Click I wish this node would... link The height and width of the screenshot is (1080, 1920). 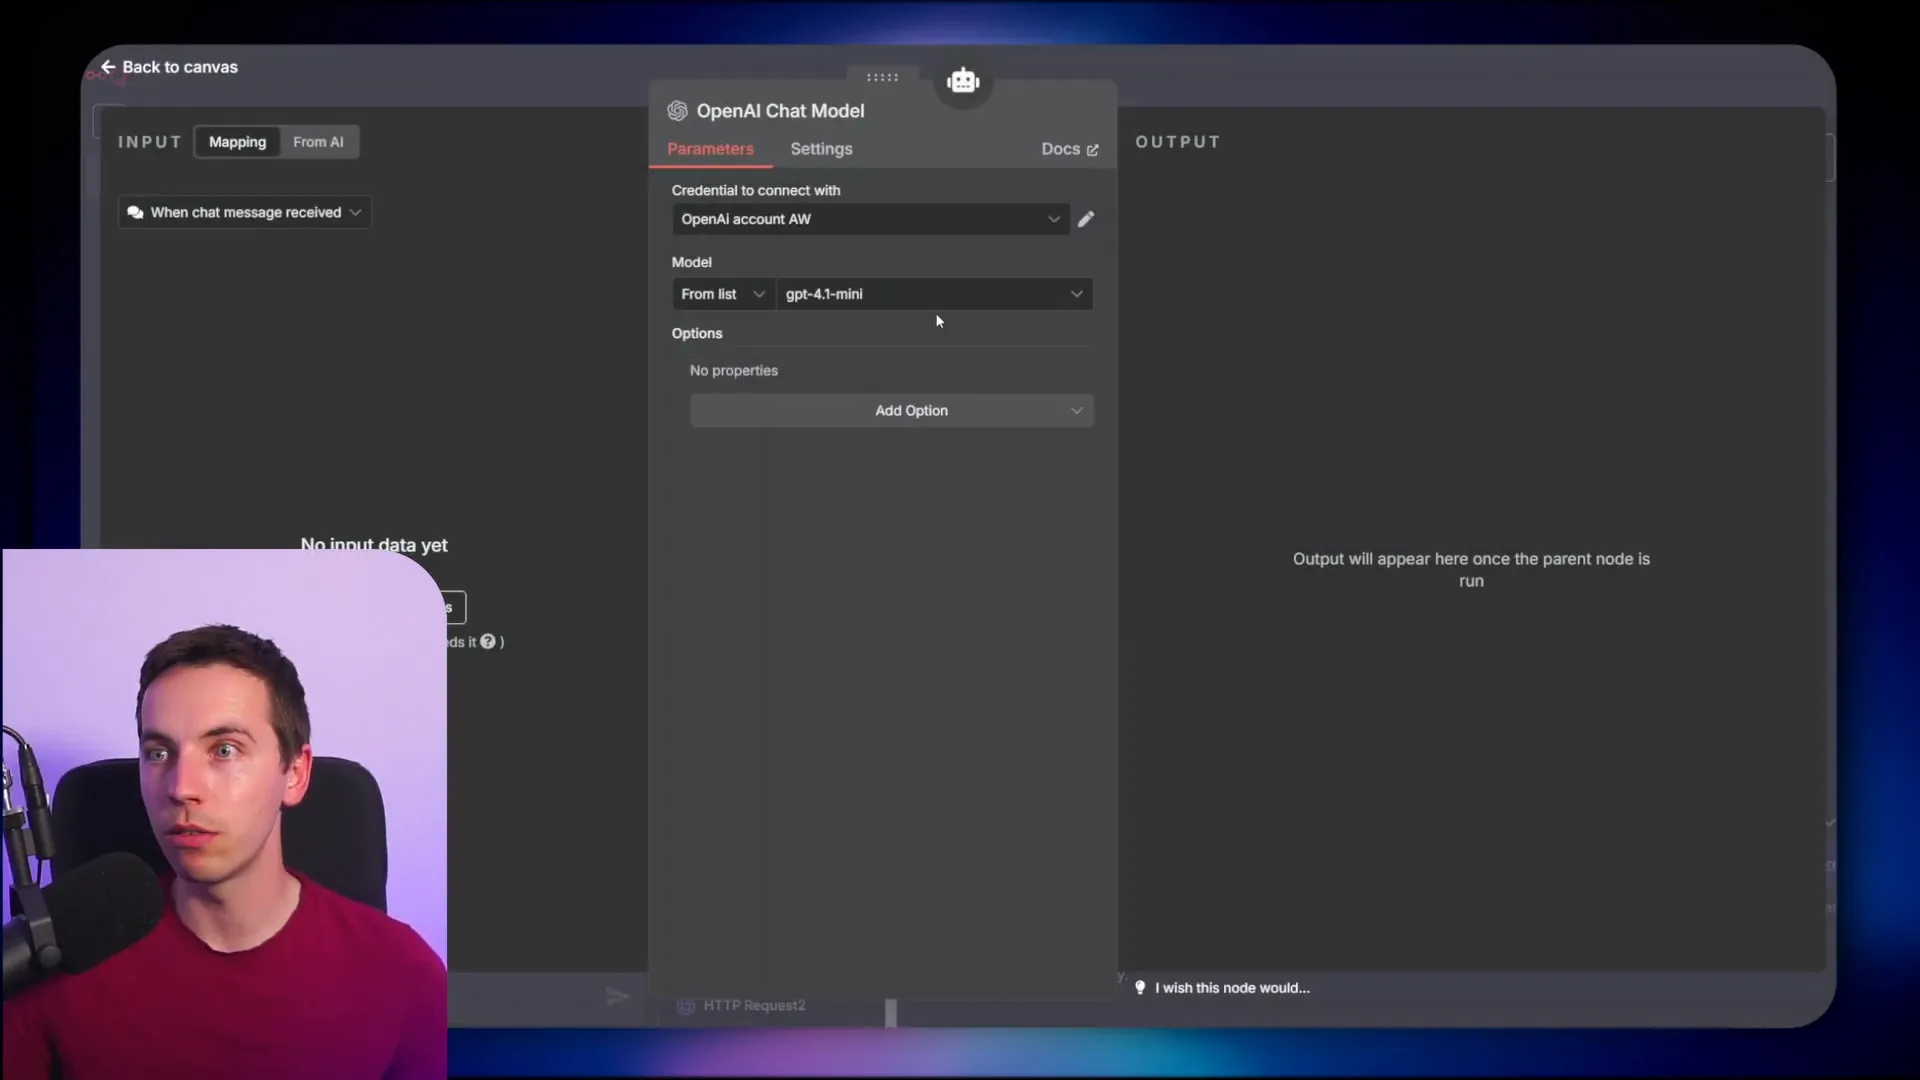[x=1232, y=988]
